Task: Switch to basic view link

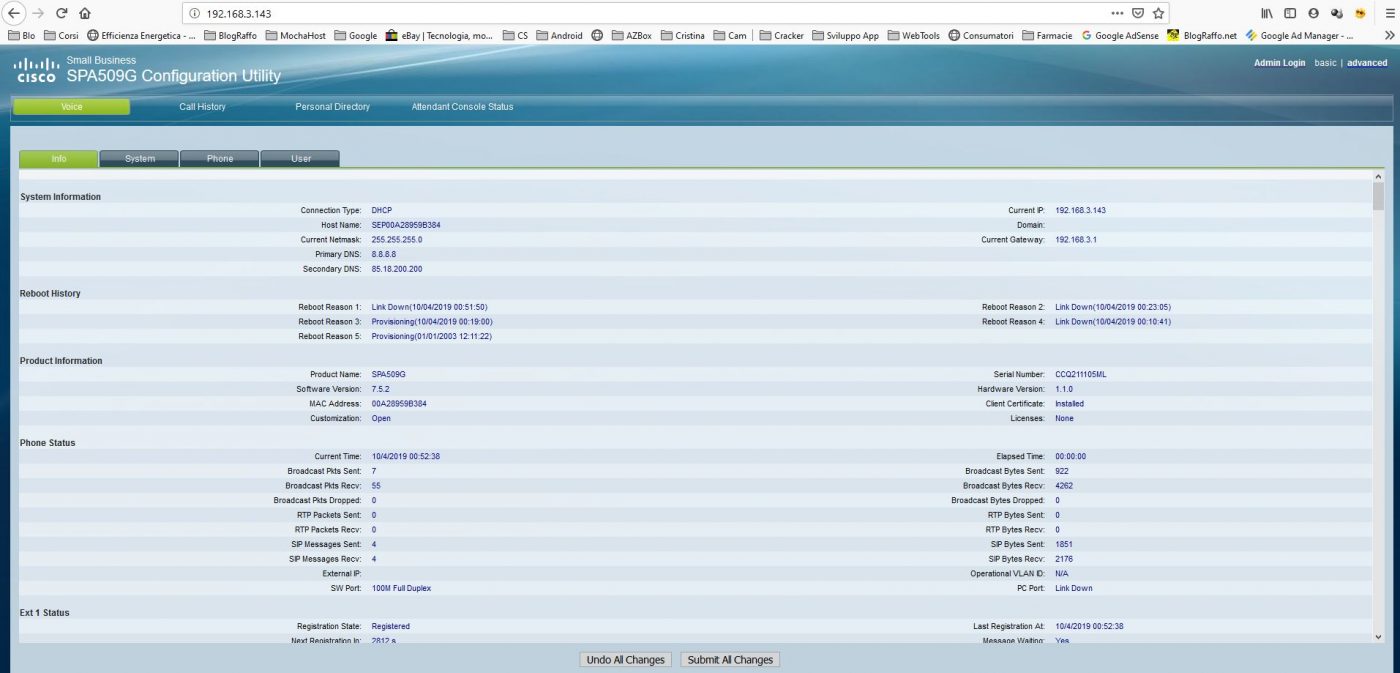Action: (1325, 63)
